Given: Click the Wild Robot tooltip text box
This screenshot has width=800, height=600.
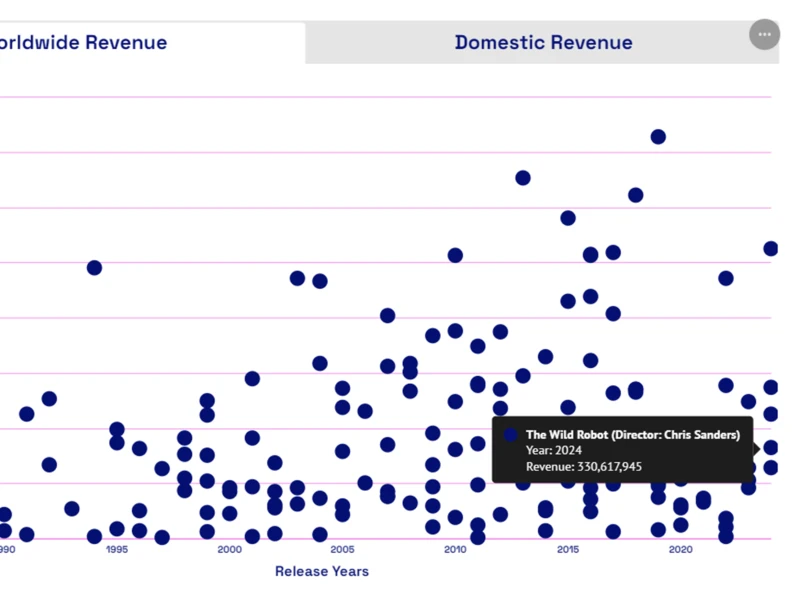Looking at the screenshot, I should click(620, 450).
